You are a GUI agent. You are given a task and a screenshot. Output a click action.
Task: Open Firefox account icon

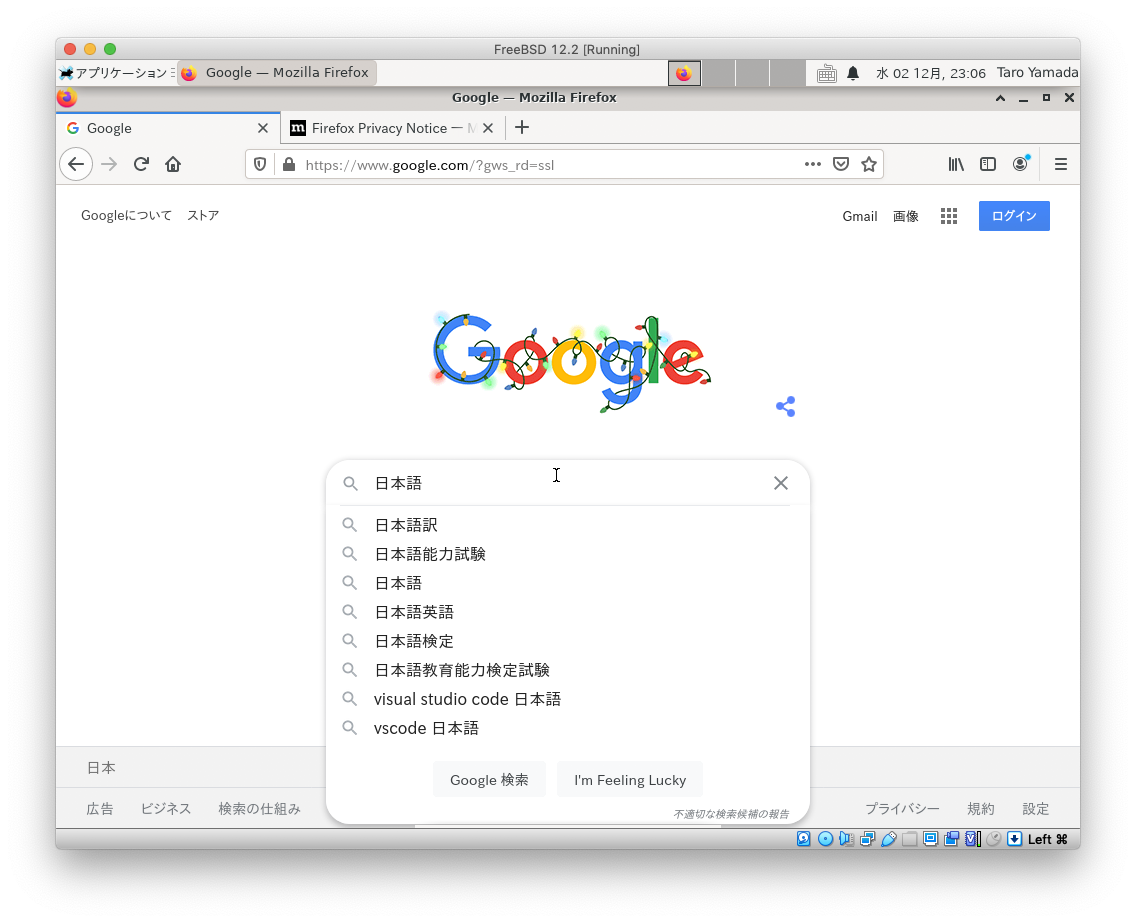1020,164
